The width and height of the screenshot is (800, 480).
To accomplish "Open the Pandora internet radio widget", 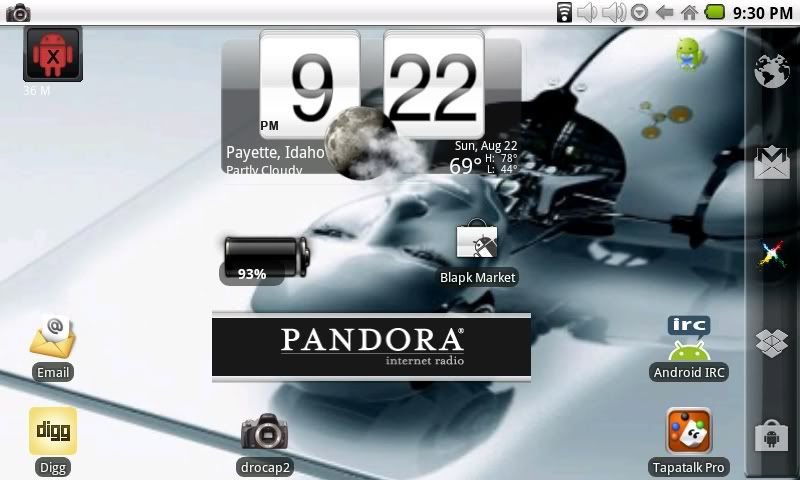I will coord(371,347).
